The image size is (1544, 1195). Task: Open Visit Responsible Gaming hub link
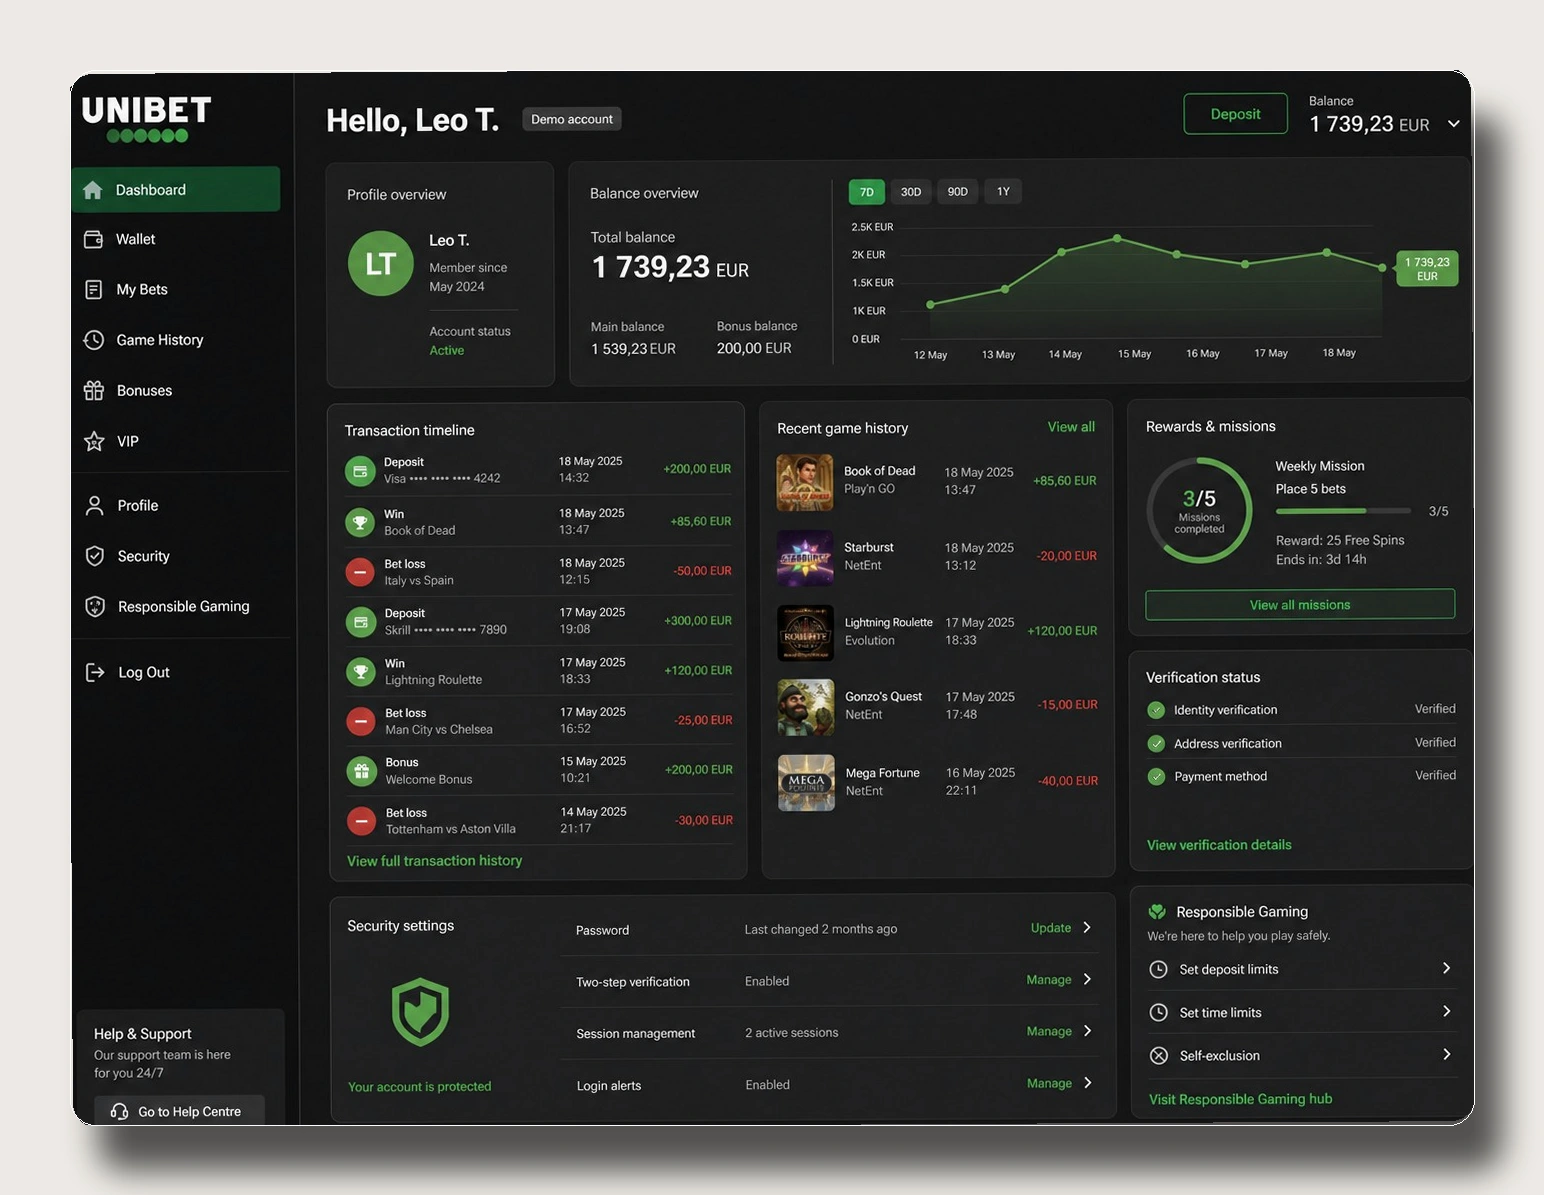(1241, 1099)
